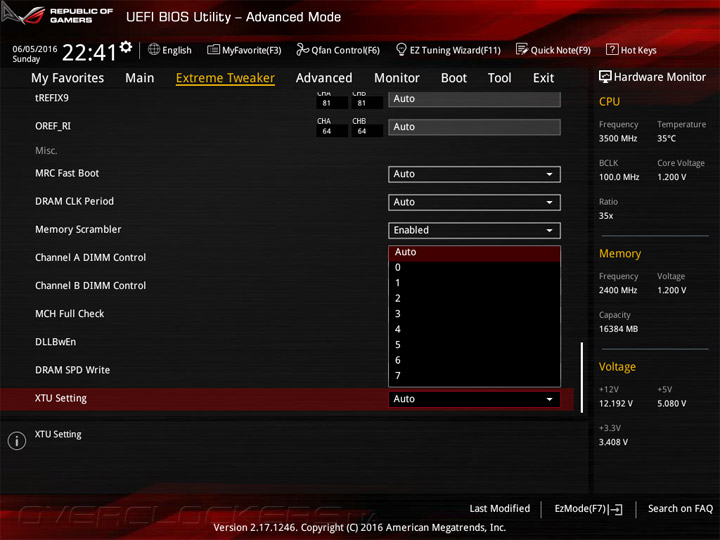The width and height of the screenshot is (720, 540).
Task: Click the tREFIX9 Auto input field
Action: click(474, 99)
